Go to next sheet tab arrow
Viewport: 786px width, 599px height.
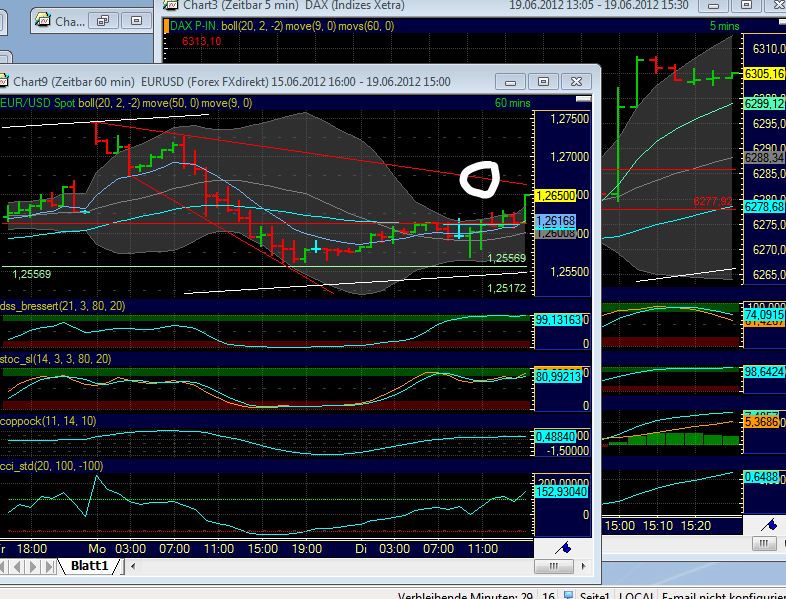pos(33,567)
